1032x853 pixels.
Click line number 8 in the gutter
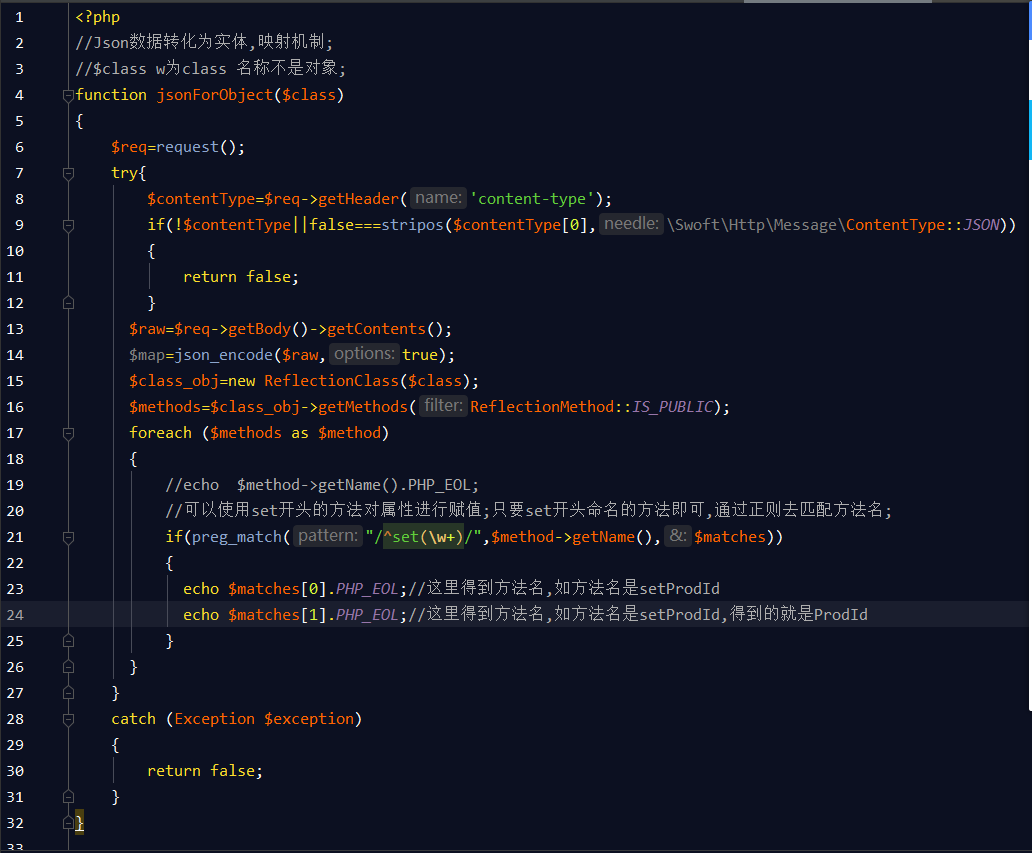click(x=19, y=199)
